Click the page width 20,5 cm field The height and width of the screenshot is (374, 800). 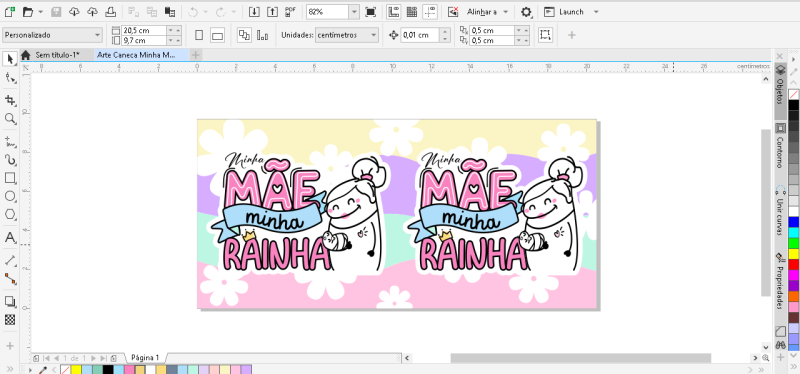[x=144, y=31]
